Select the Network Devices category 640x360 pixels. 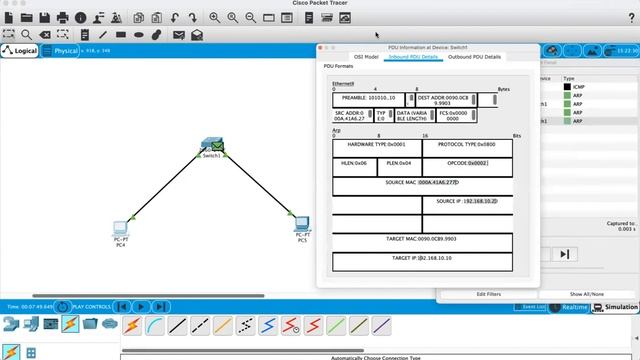tap(11, 324)
